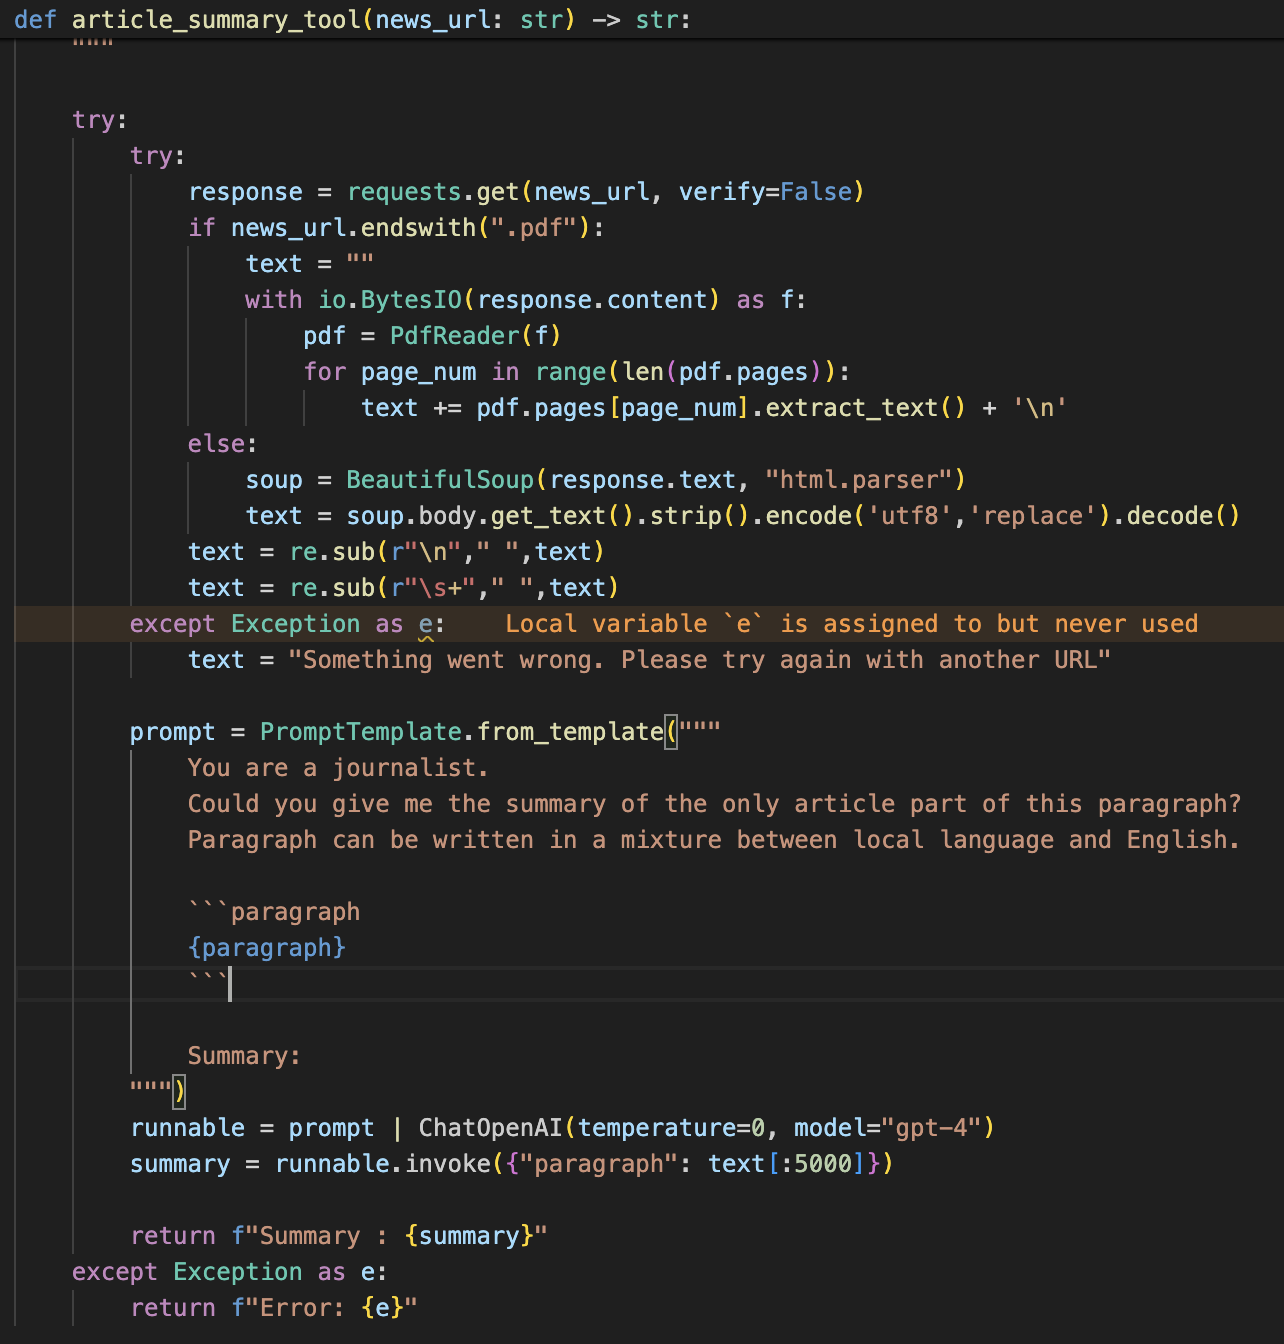Click the 'PdfReader' class name
Viewport: 1284px width, 1344px height.
point(455,336)
